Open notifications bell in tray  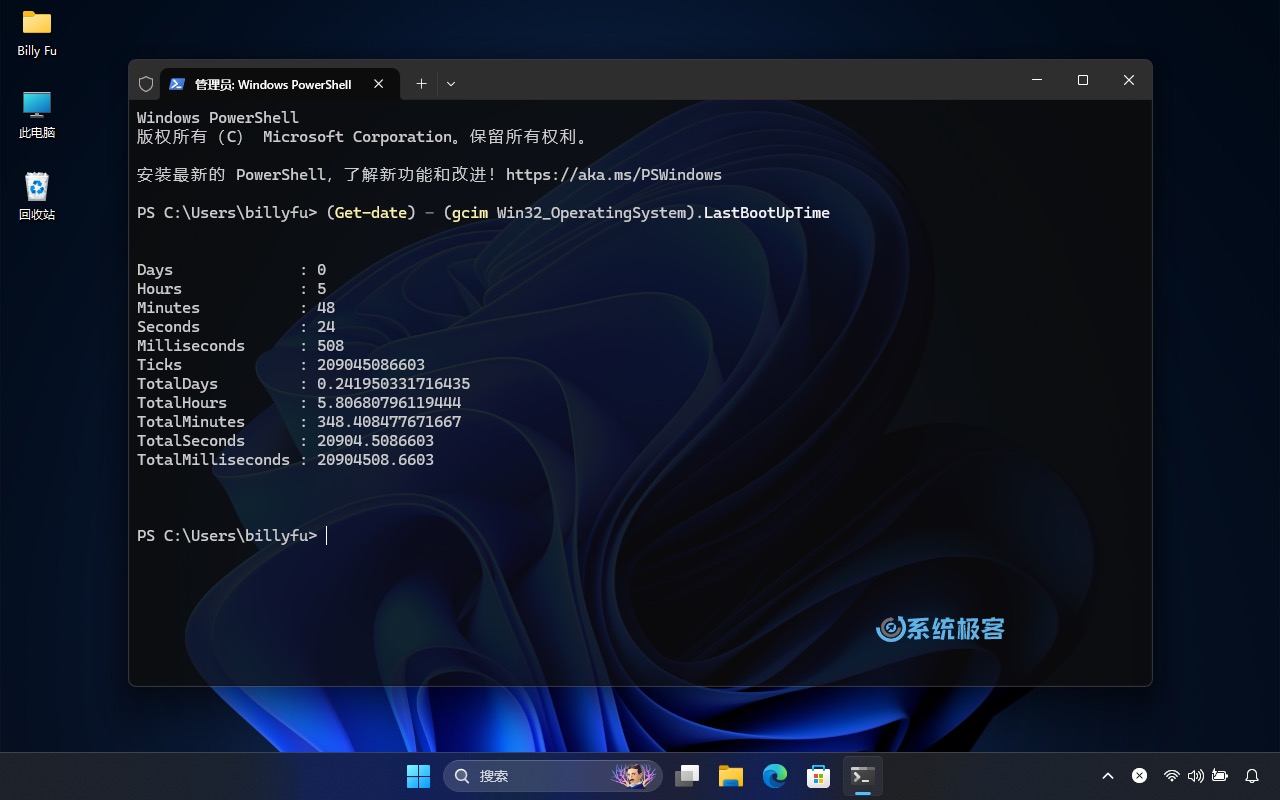[x=1252, y=776]
